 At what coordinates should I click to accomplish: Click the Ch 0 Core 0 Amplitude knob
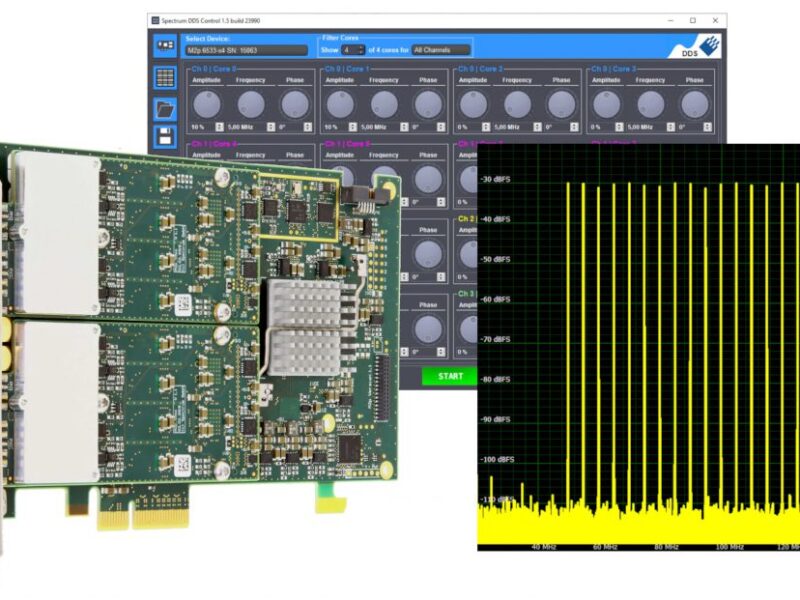[x=207, y=104]
